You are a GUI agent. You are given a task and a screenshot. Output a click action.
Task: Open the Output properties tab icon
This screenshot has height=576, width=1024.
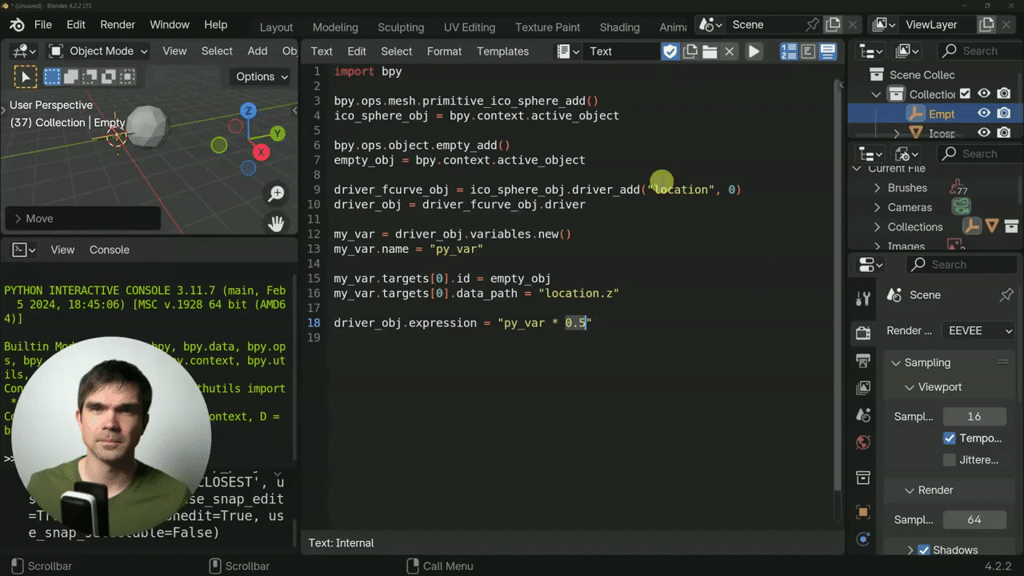[x=863, y=360]
